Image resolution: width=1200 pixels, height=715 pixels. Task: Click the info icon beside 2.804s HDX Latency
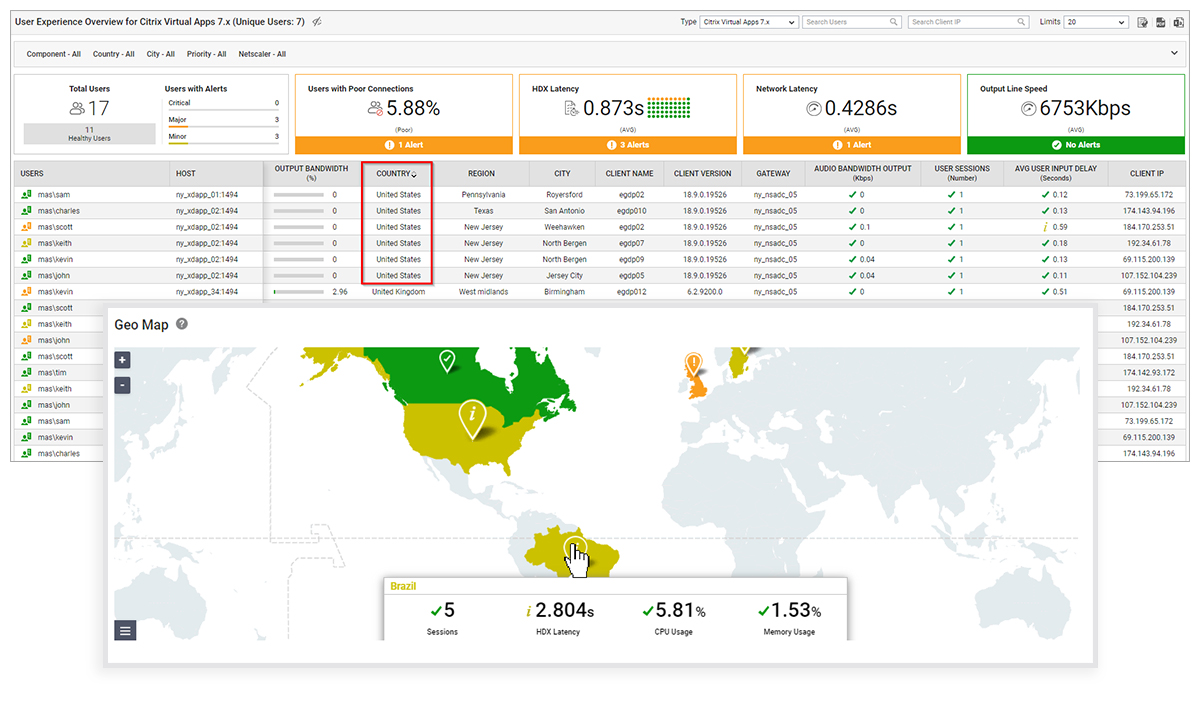tap(528, 611)
